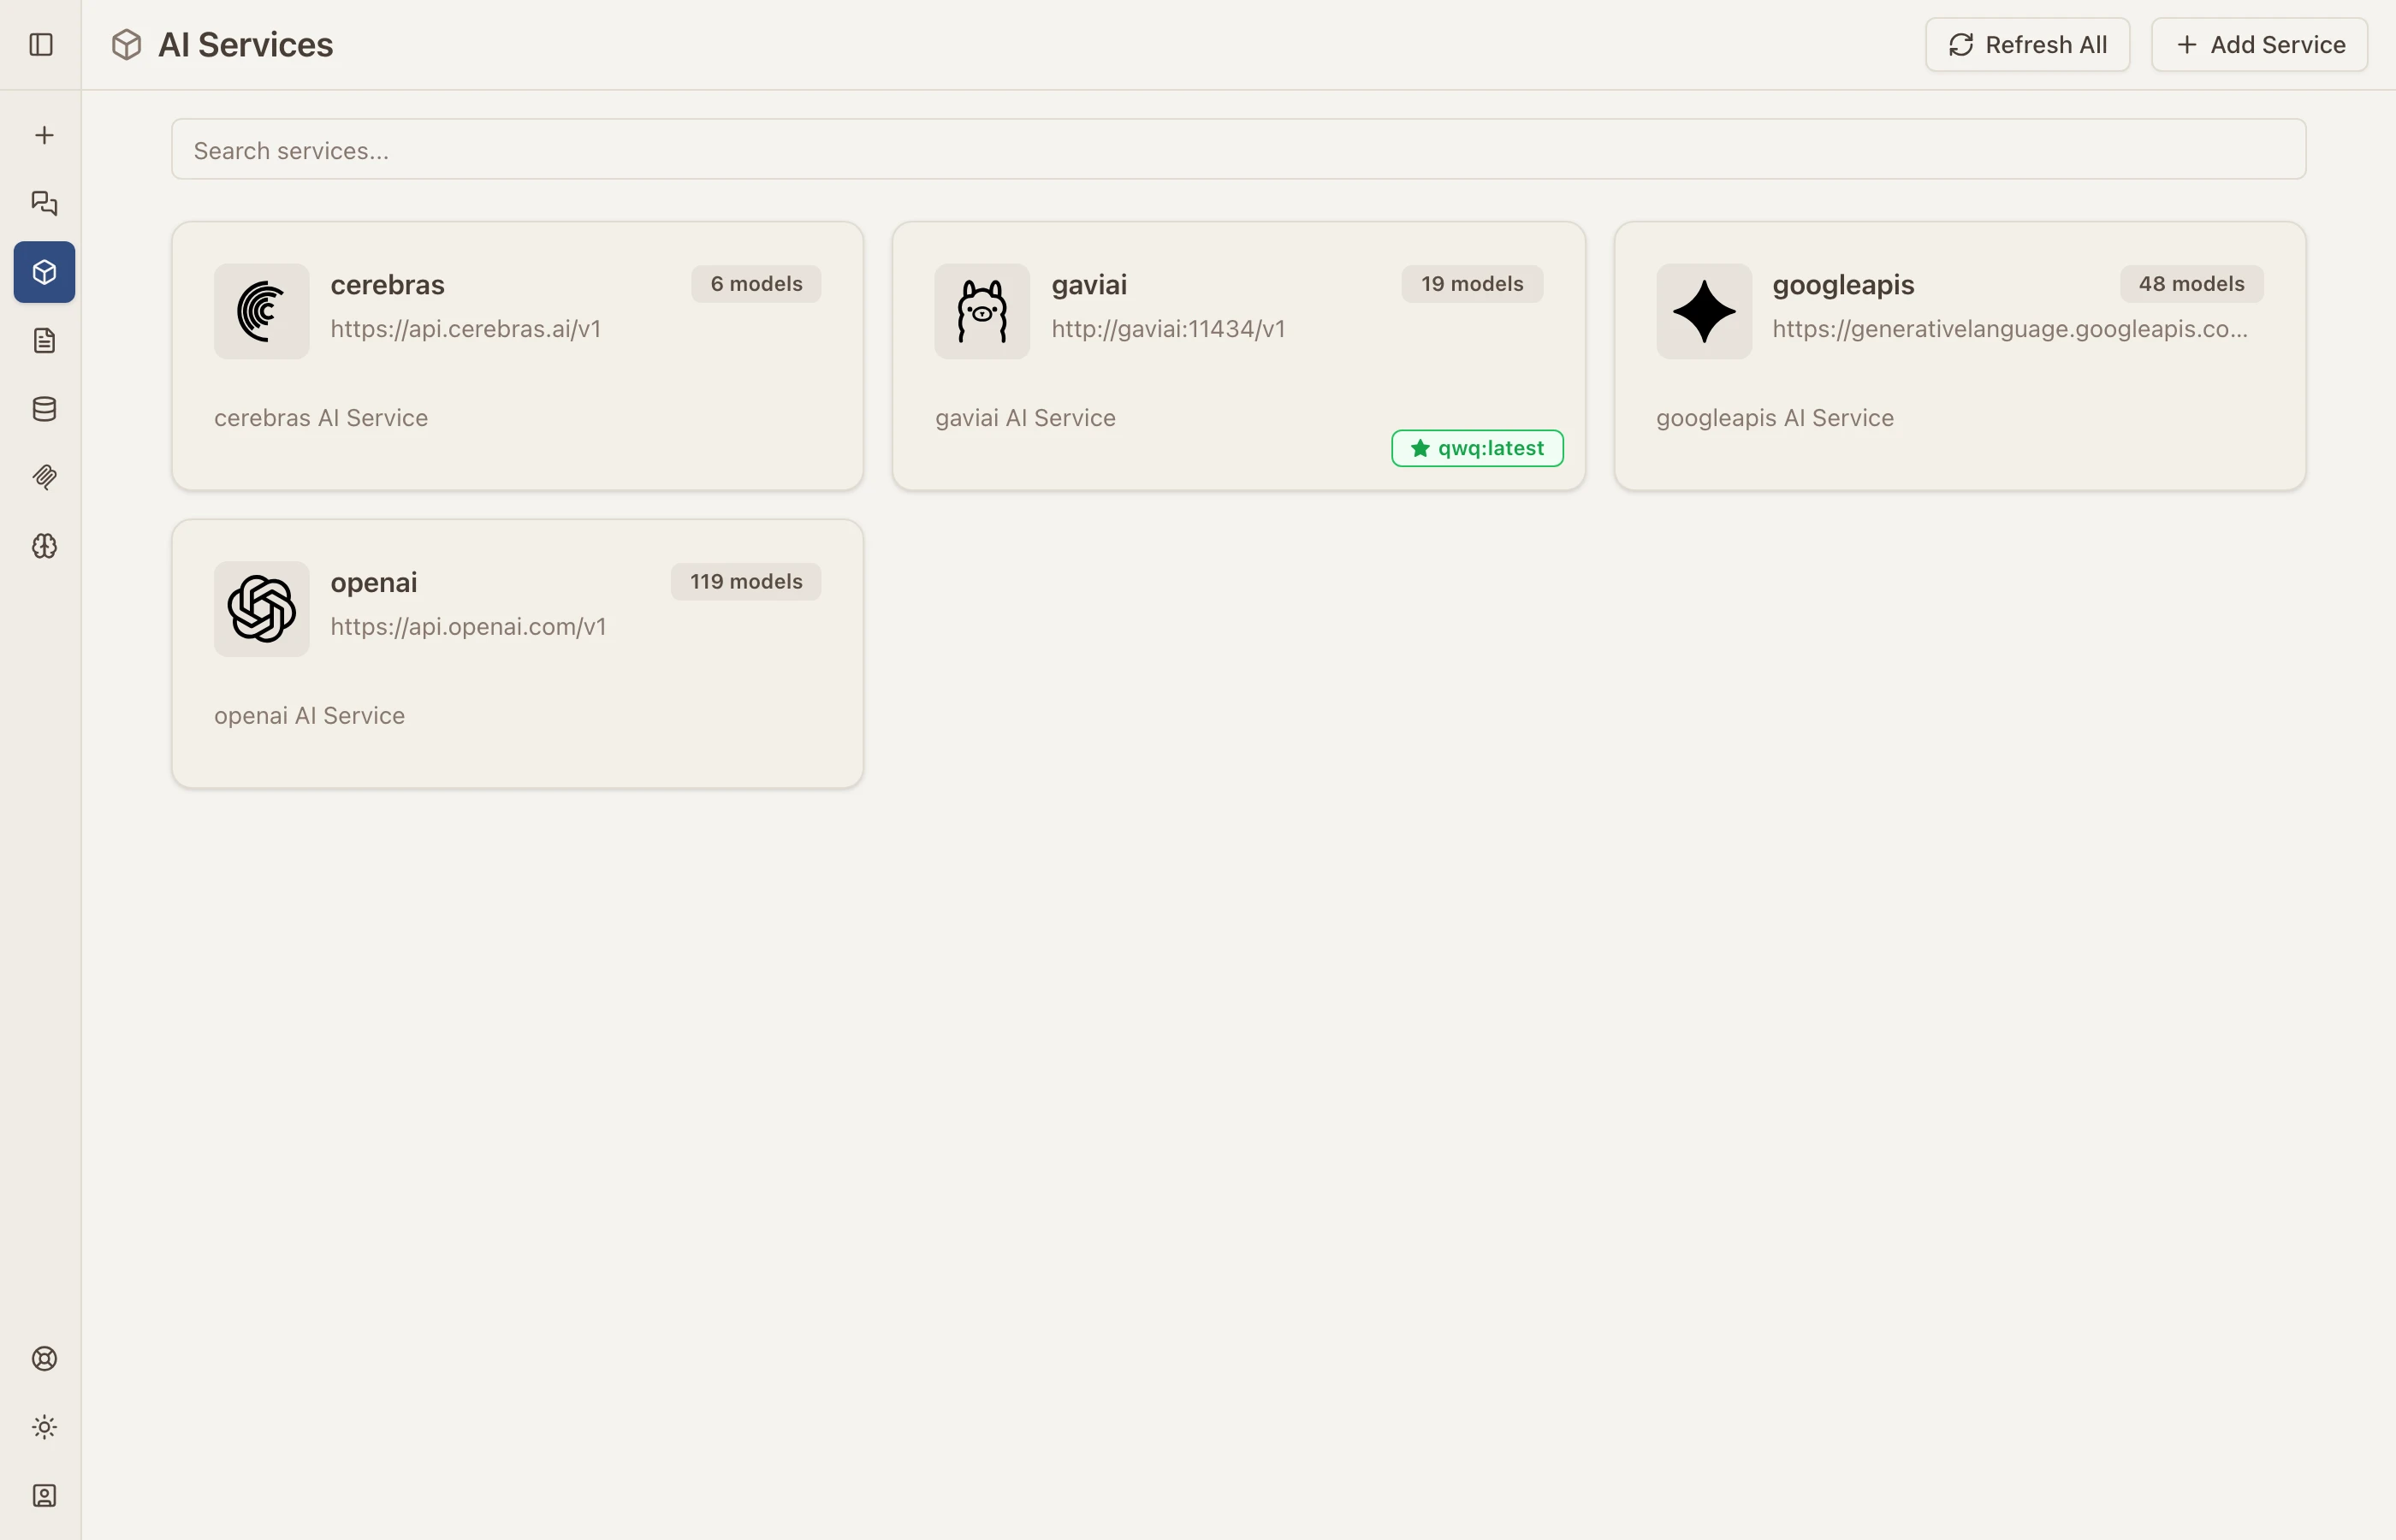Open the brain icon in sidebar

[x=44, y=546]
